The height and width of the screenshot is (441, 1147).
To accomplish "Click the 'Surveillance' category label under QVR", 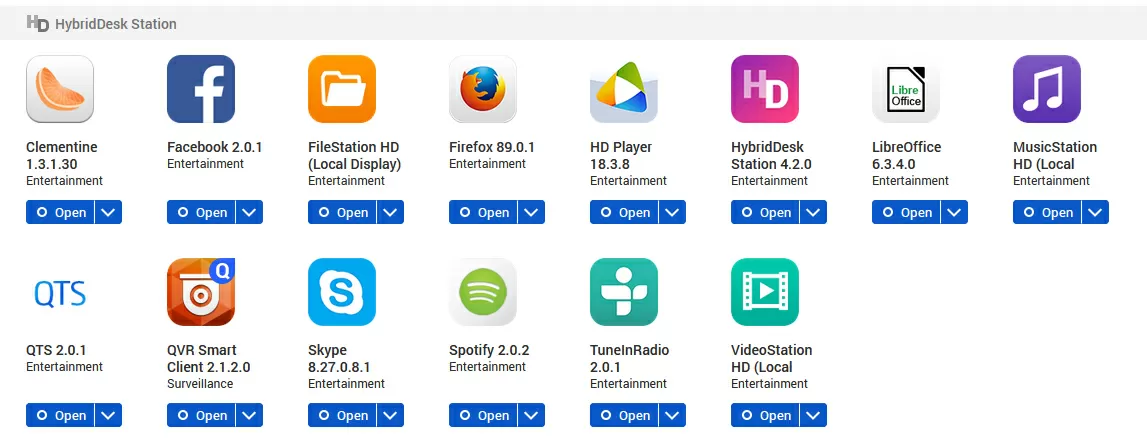I will coord(200,383).
